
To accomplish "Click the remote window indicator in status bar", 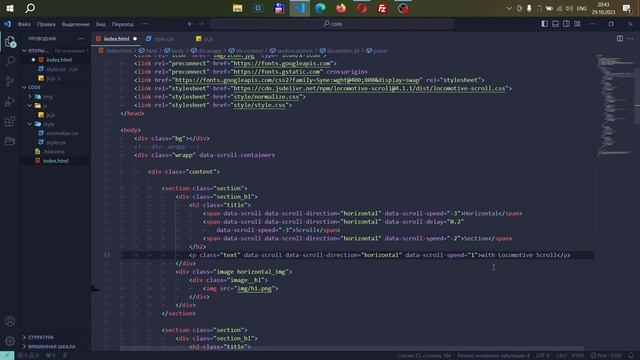I will [x=7, y=356].
